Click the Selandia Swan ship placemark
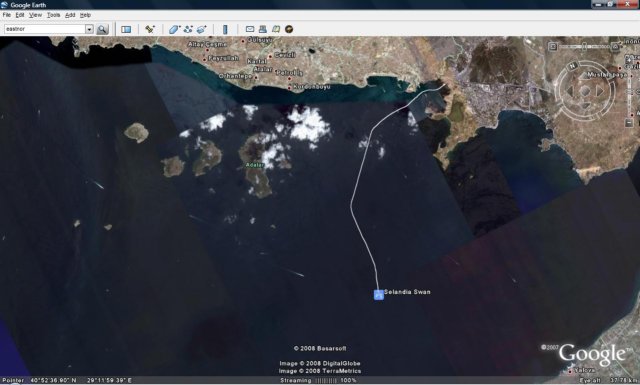The image size is (640, 385). click(379, 294)
